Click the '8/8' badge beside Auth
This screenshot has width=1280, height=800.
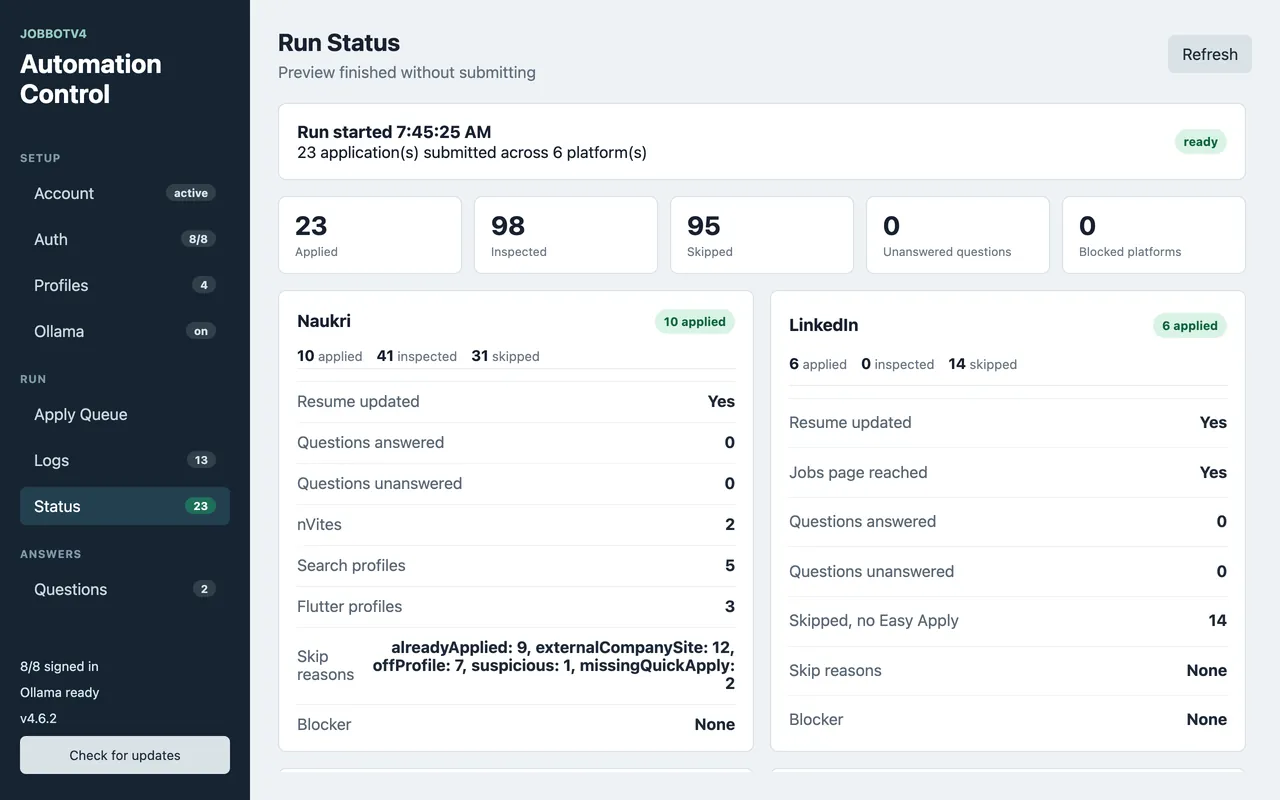tap(199, 239)
